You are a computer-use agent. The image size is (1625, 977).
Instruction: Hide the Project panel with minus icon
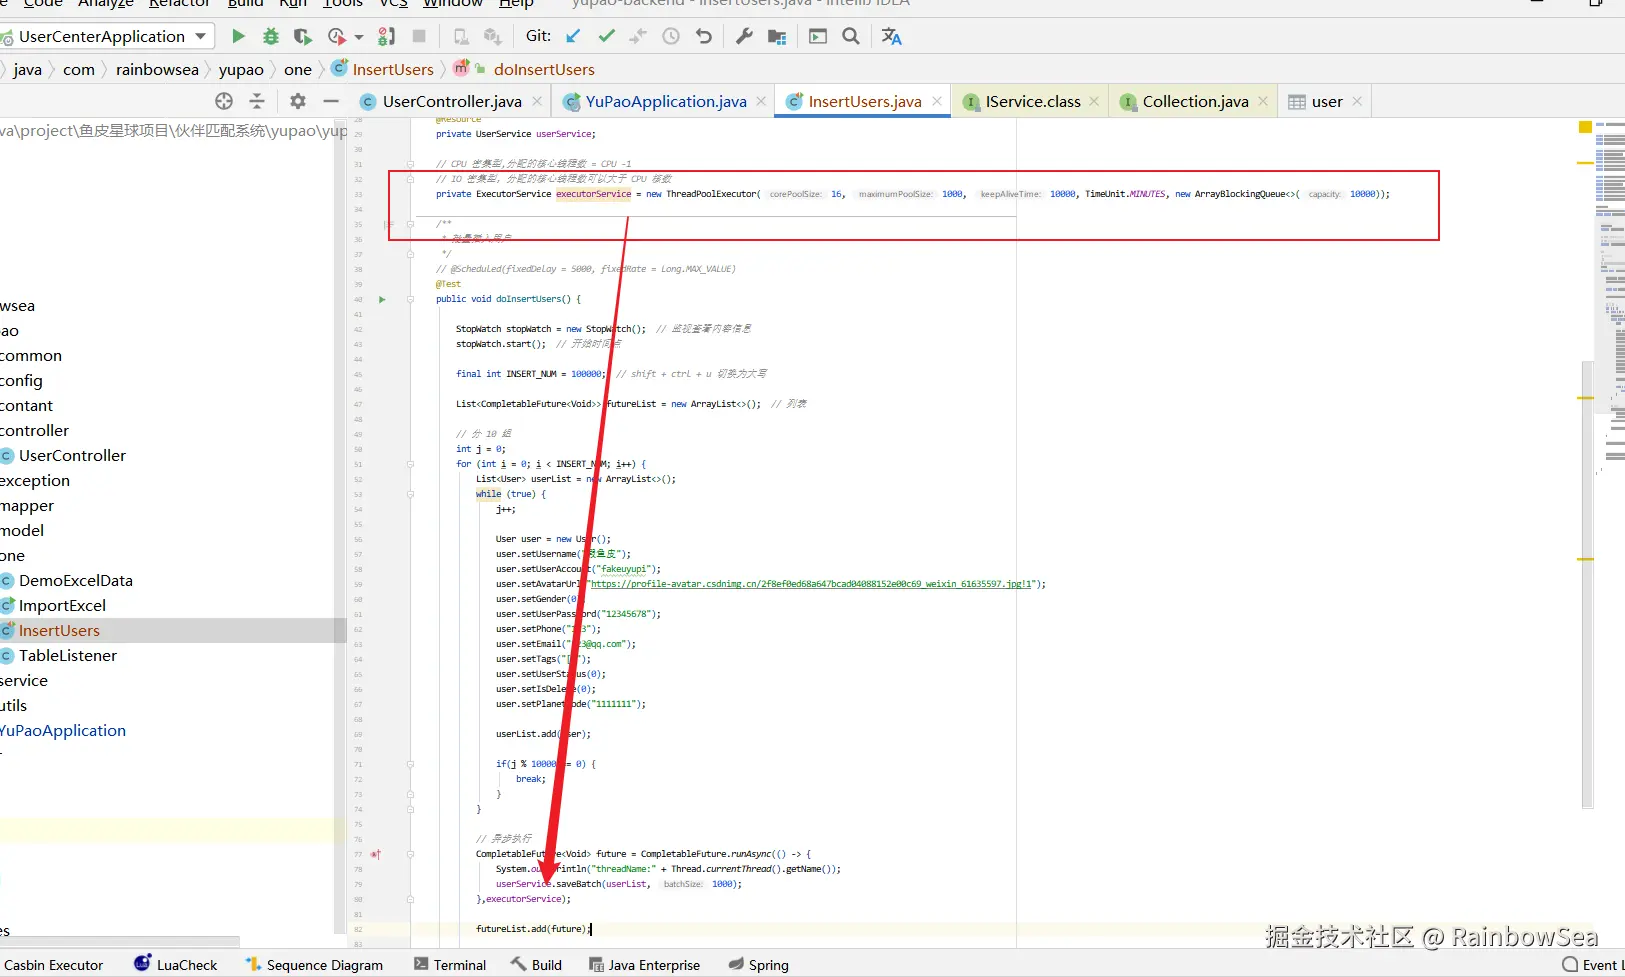(331, 101)
